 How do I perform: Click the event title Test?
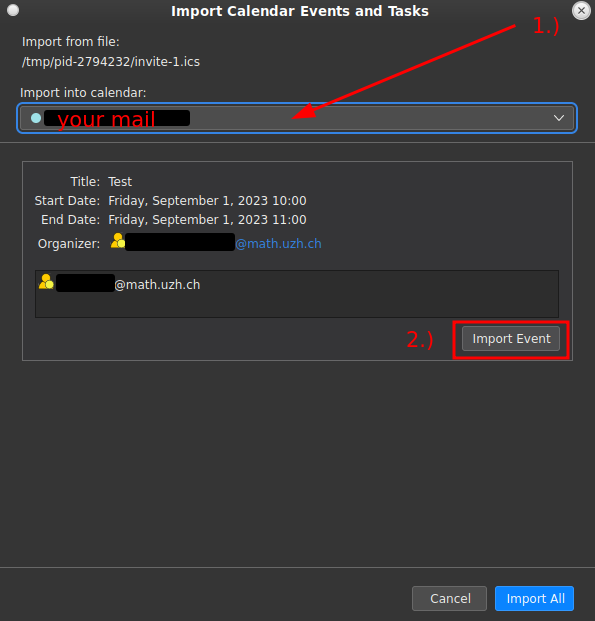coord(120,182)
